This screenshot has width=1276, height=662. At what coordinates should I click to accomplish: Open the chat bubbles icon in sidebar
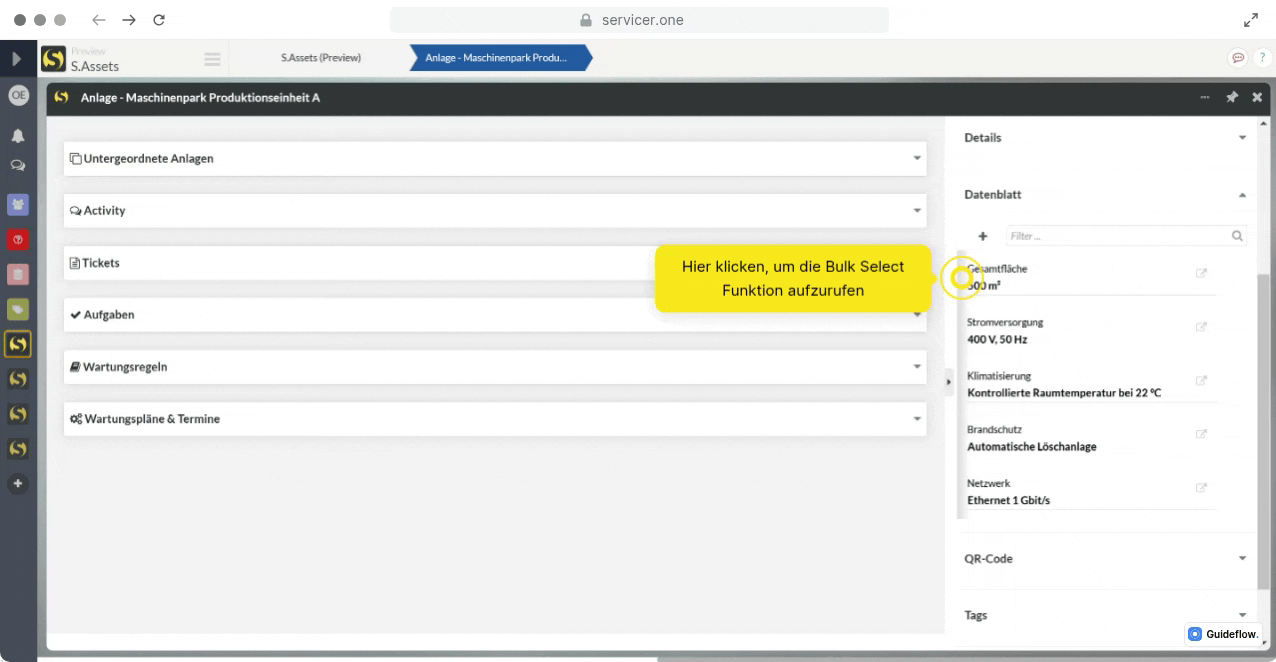point(18,165)
